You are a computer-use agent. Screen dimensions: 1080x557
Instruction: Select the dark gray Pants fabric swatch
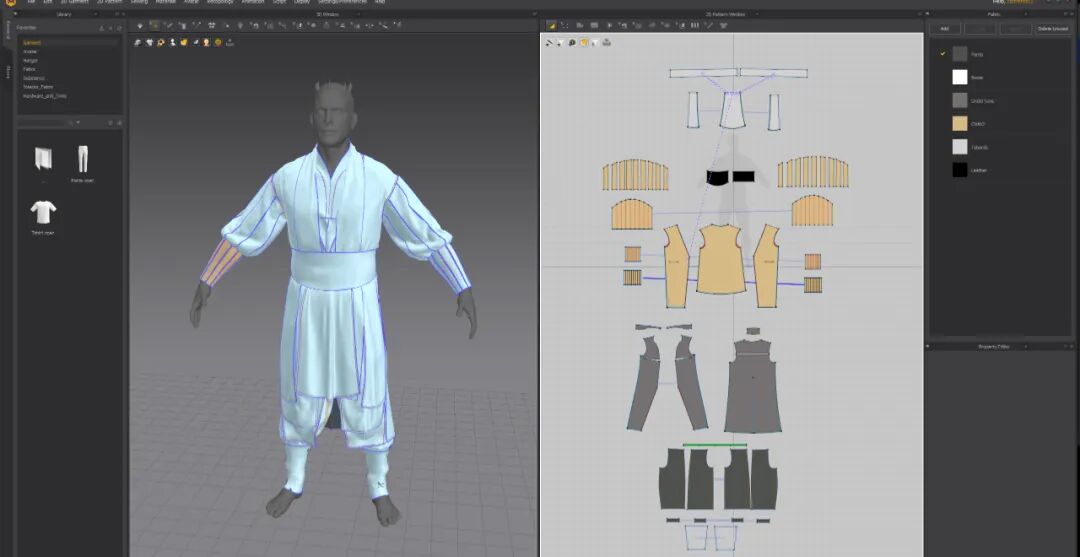[x=959, y=54]
